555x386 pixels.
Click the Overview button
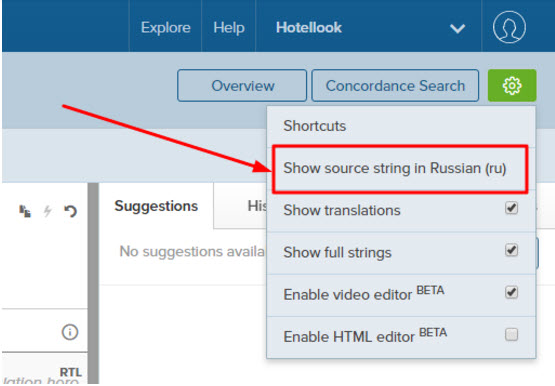pos(242,86)
